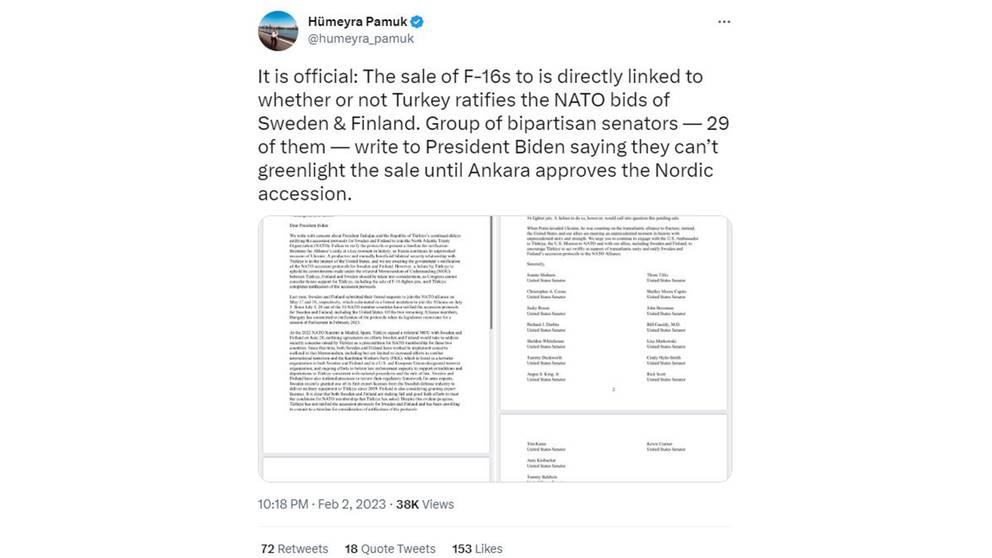Click the Feb 2, 2023 date
This screenshot has height=558, width=992.
click(350, 504)
